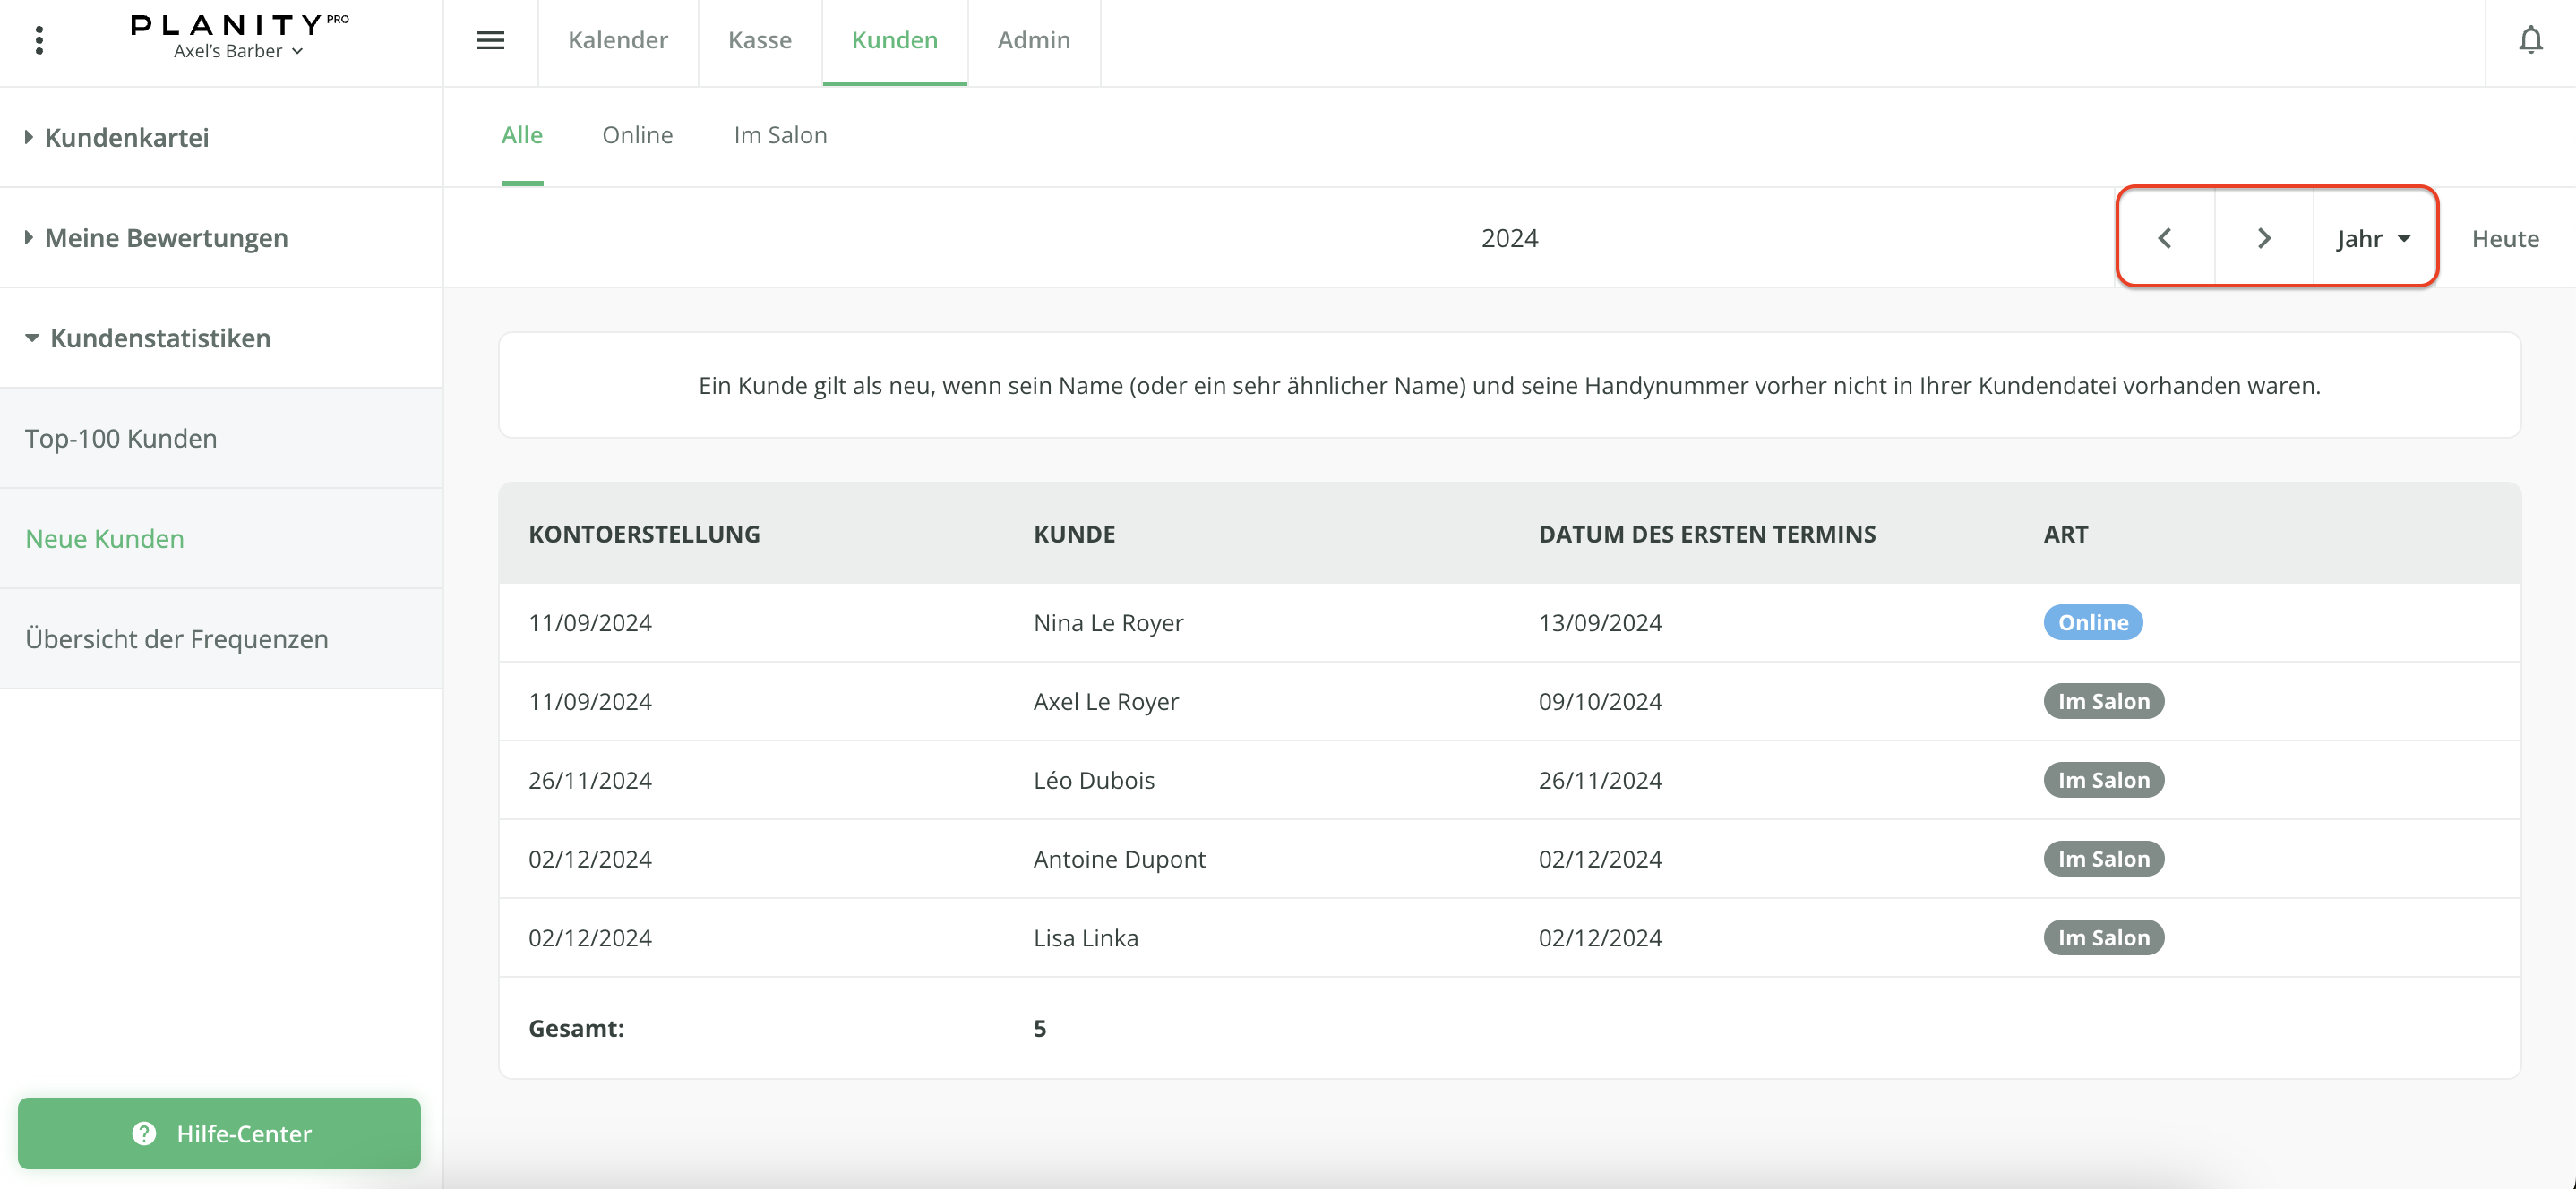Open Übersicht der Frequenzen page

point(176,638)
